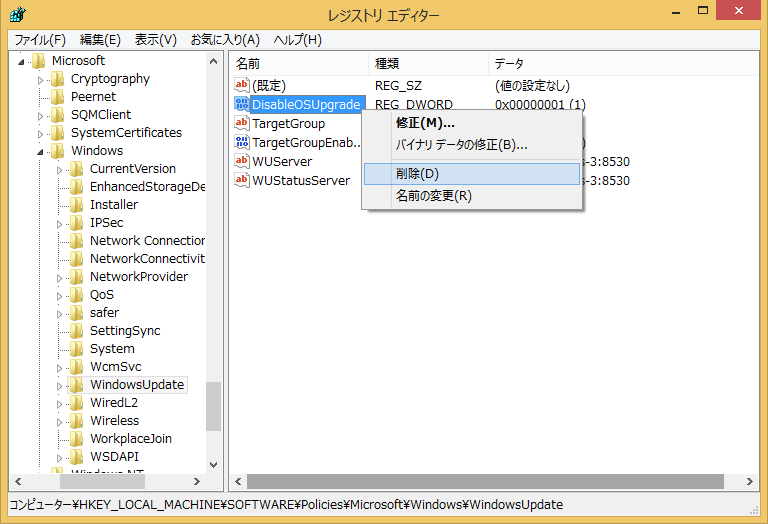
Task: Open the お気に入り(A) menu
Action: coord(225,40)
